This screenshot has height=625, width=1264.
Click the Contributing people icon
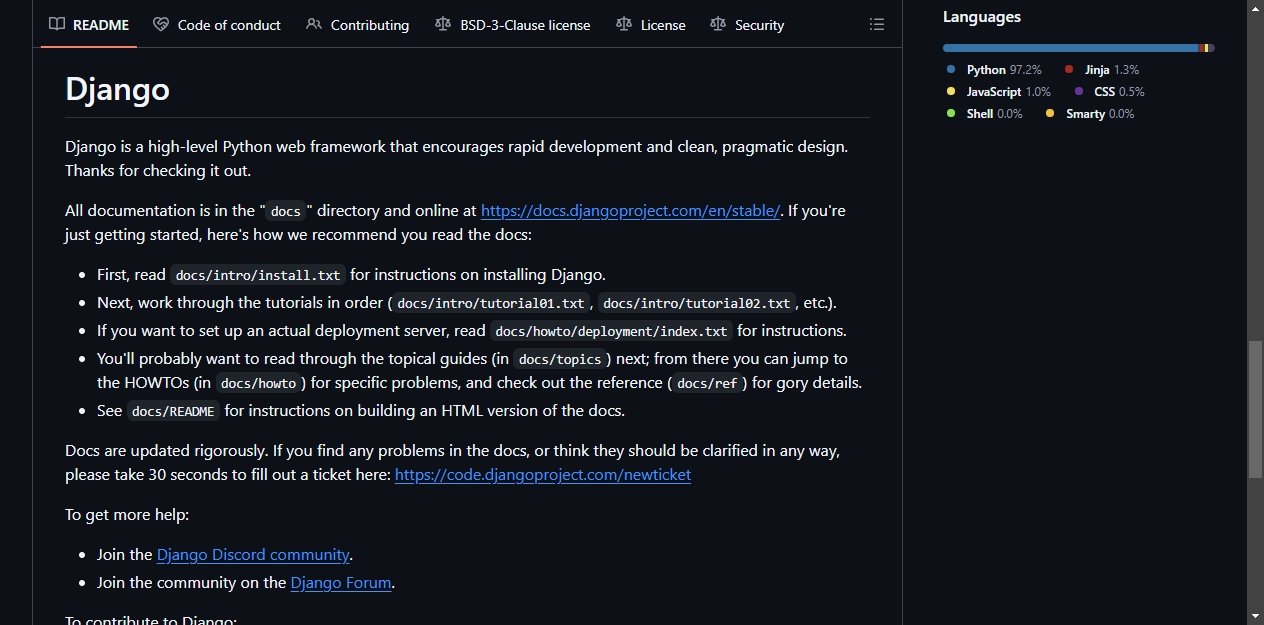coord(314,24)
